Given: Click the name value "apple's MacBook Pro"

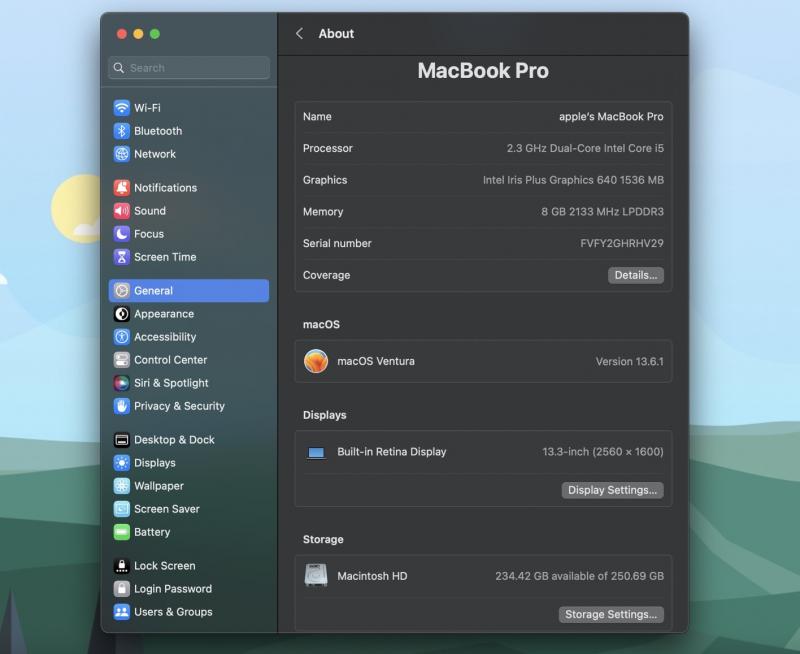Looking at the screenshot, I should 611,117.
